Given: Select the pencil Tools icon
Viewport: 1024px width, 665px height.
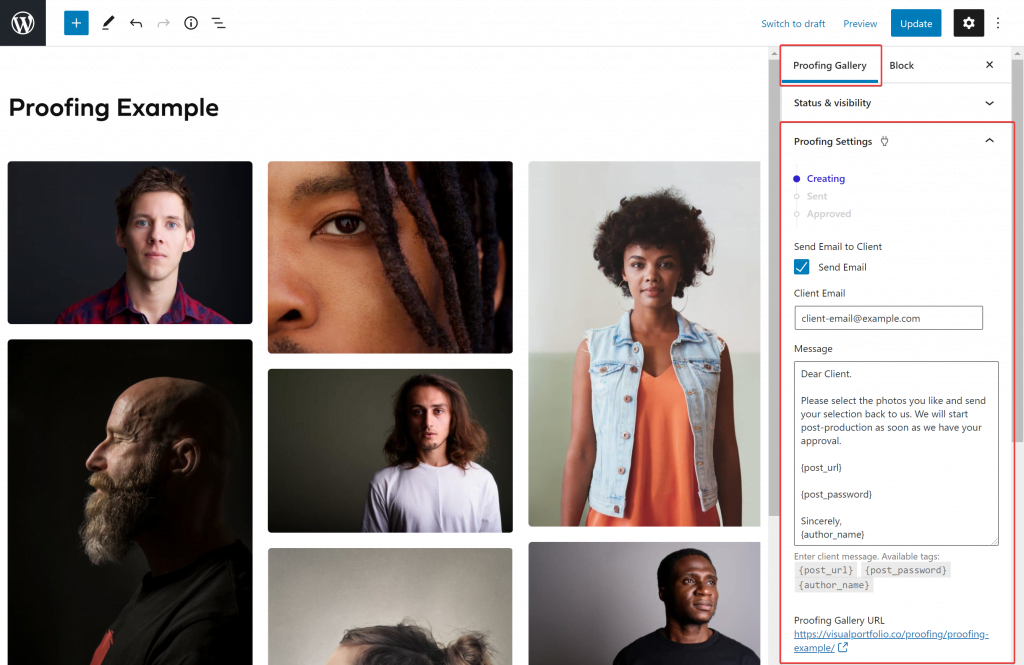Looking at the screenshot, I should 108,23.
